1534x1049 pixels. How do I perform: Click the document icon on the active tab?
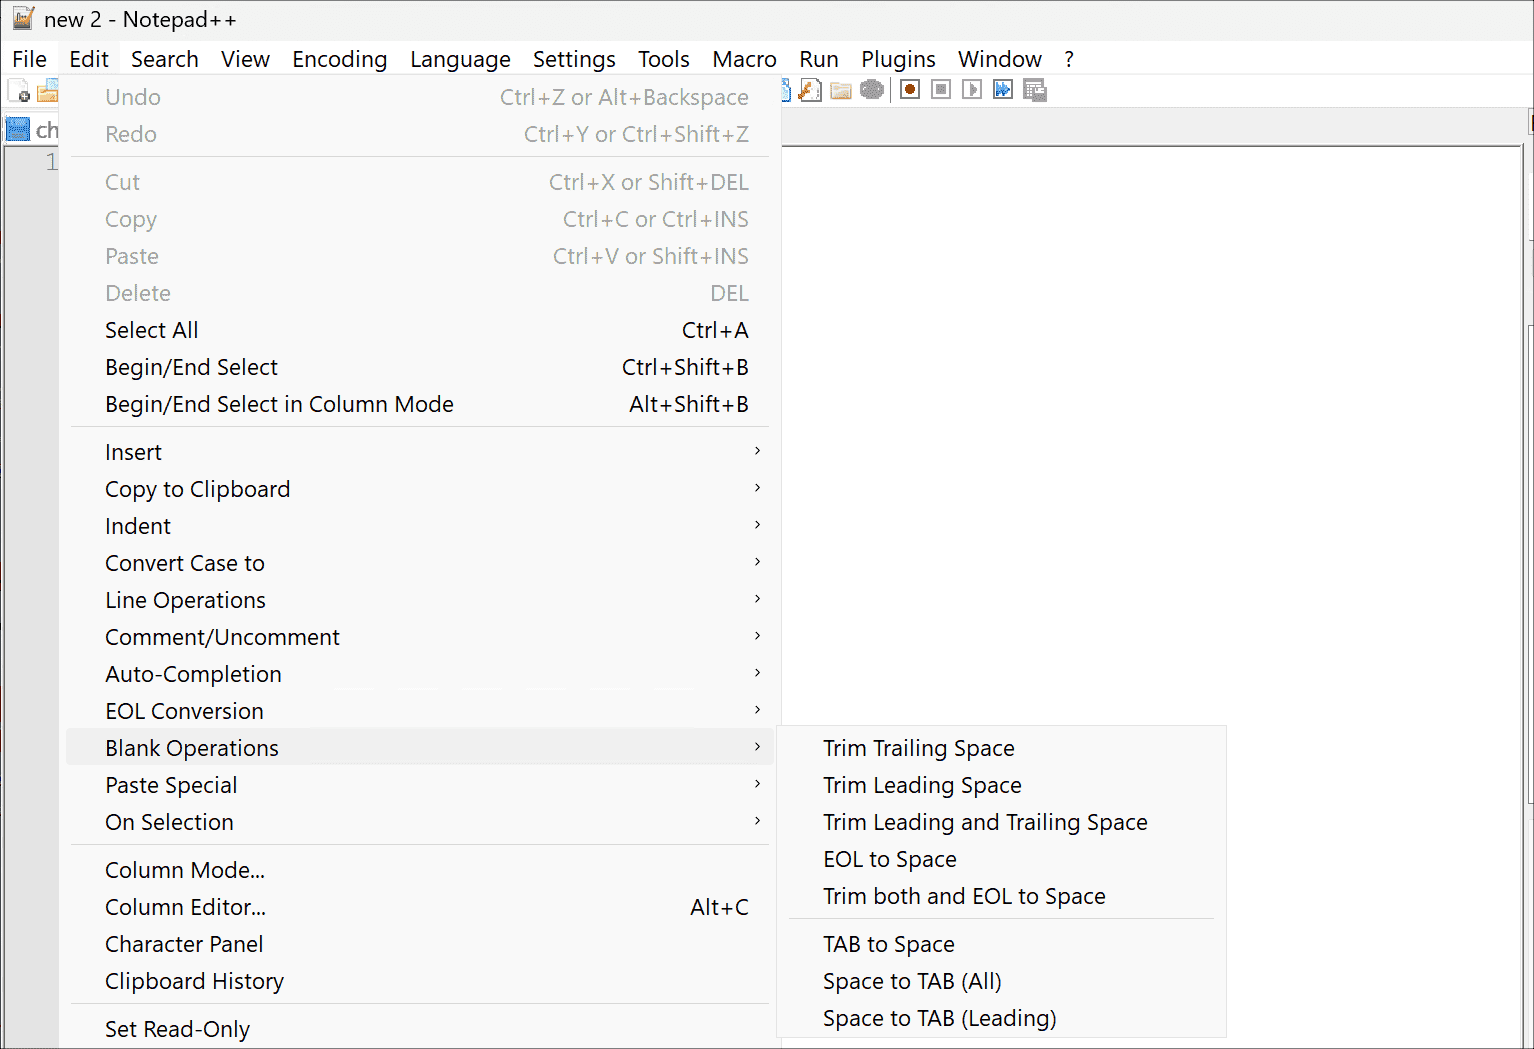click(x=19, y=128)
